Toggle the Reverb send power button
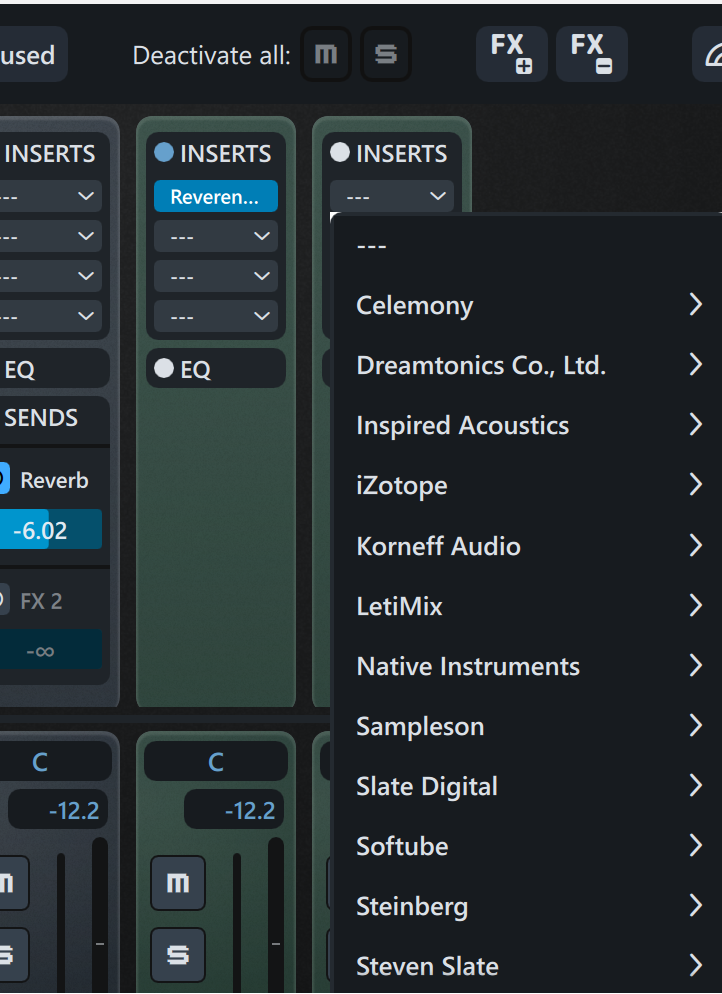 coord(3,480)
